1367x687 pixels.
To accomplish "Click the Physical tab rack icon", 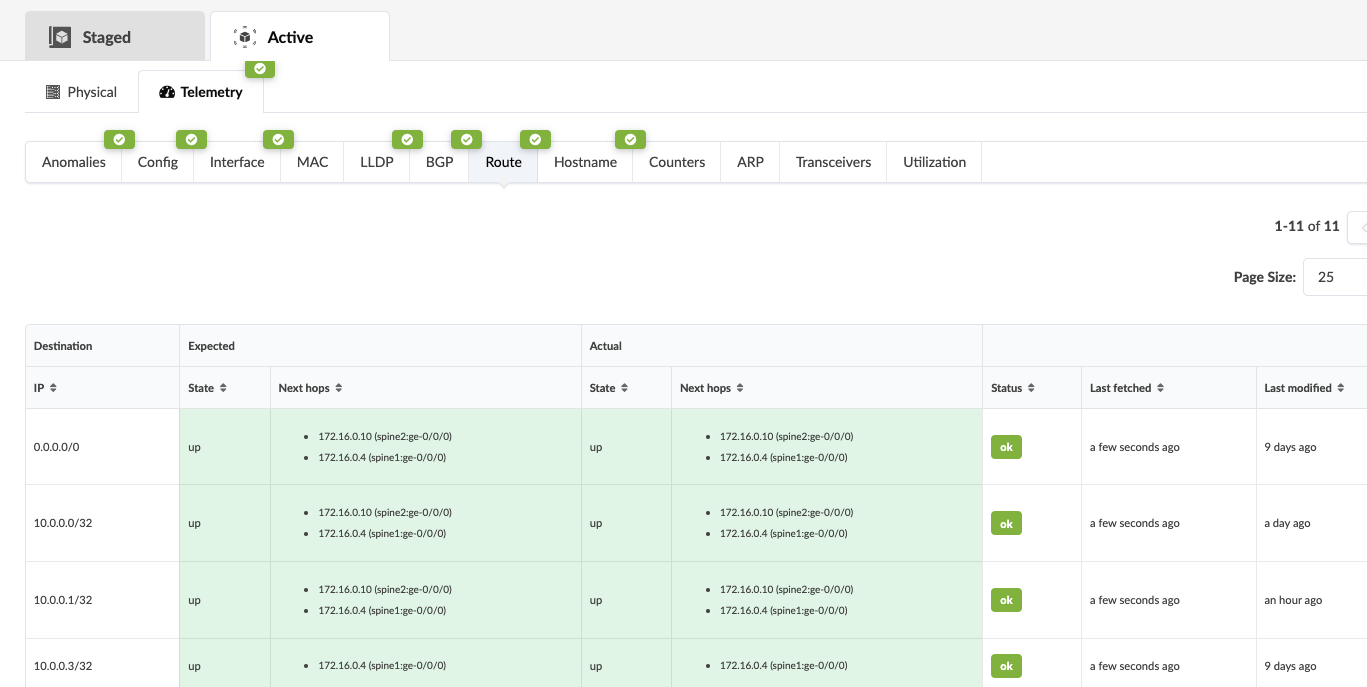I will 53,92.
